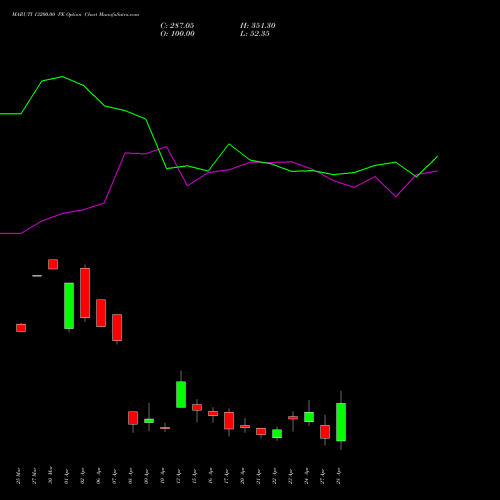Click the green candle for 24 Apr
This screenshot has width=500, height=500.
(309, 417)
